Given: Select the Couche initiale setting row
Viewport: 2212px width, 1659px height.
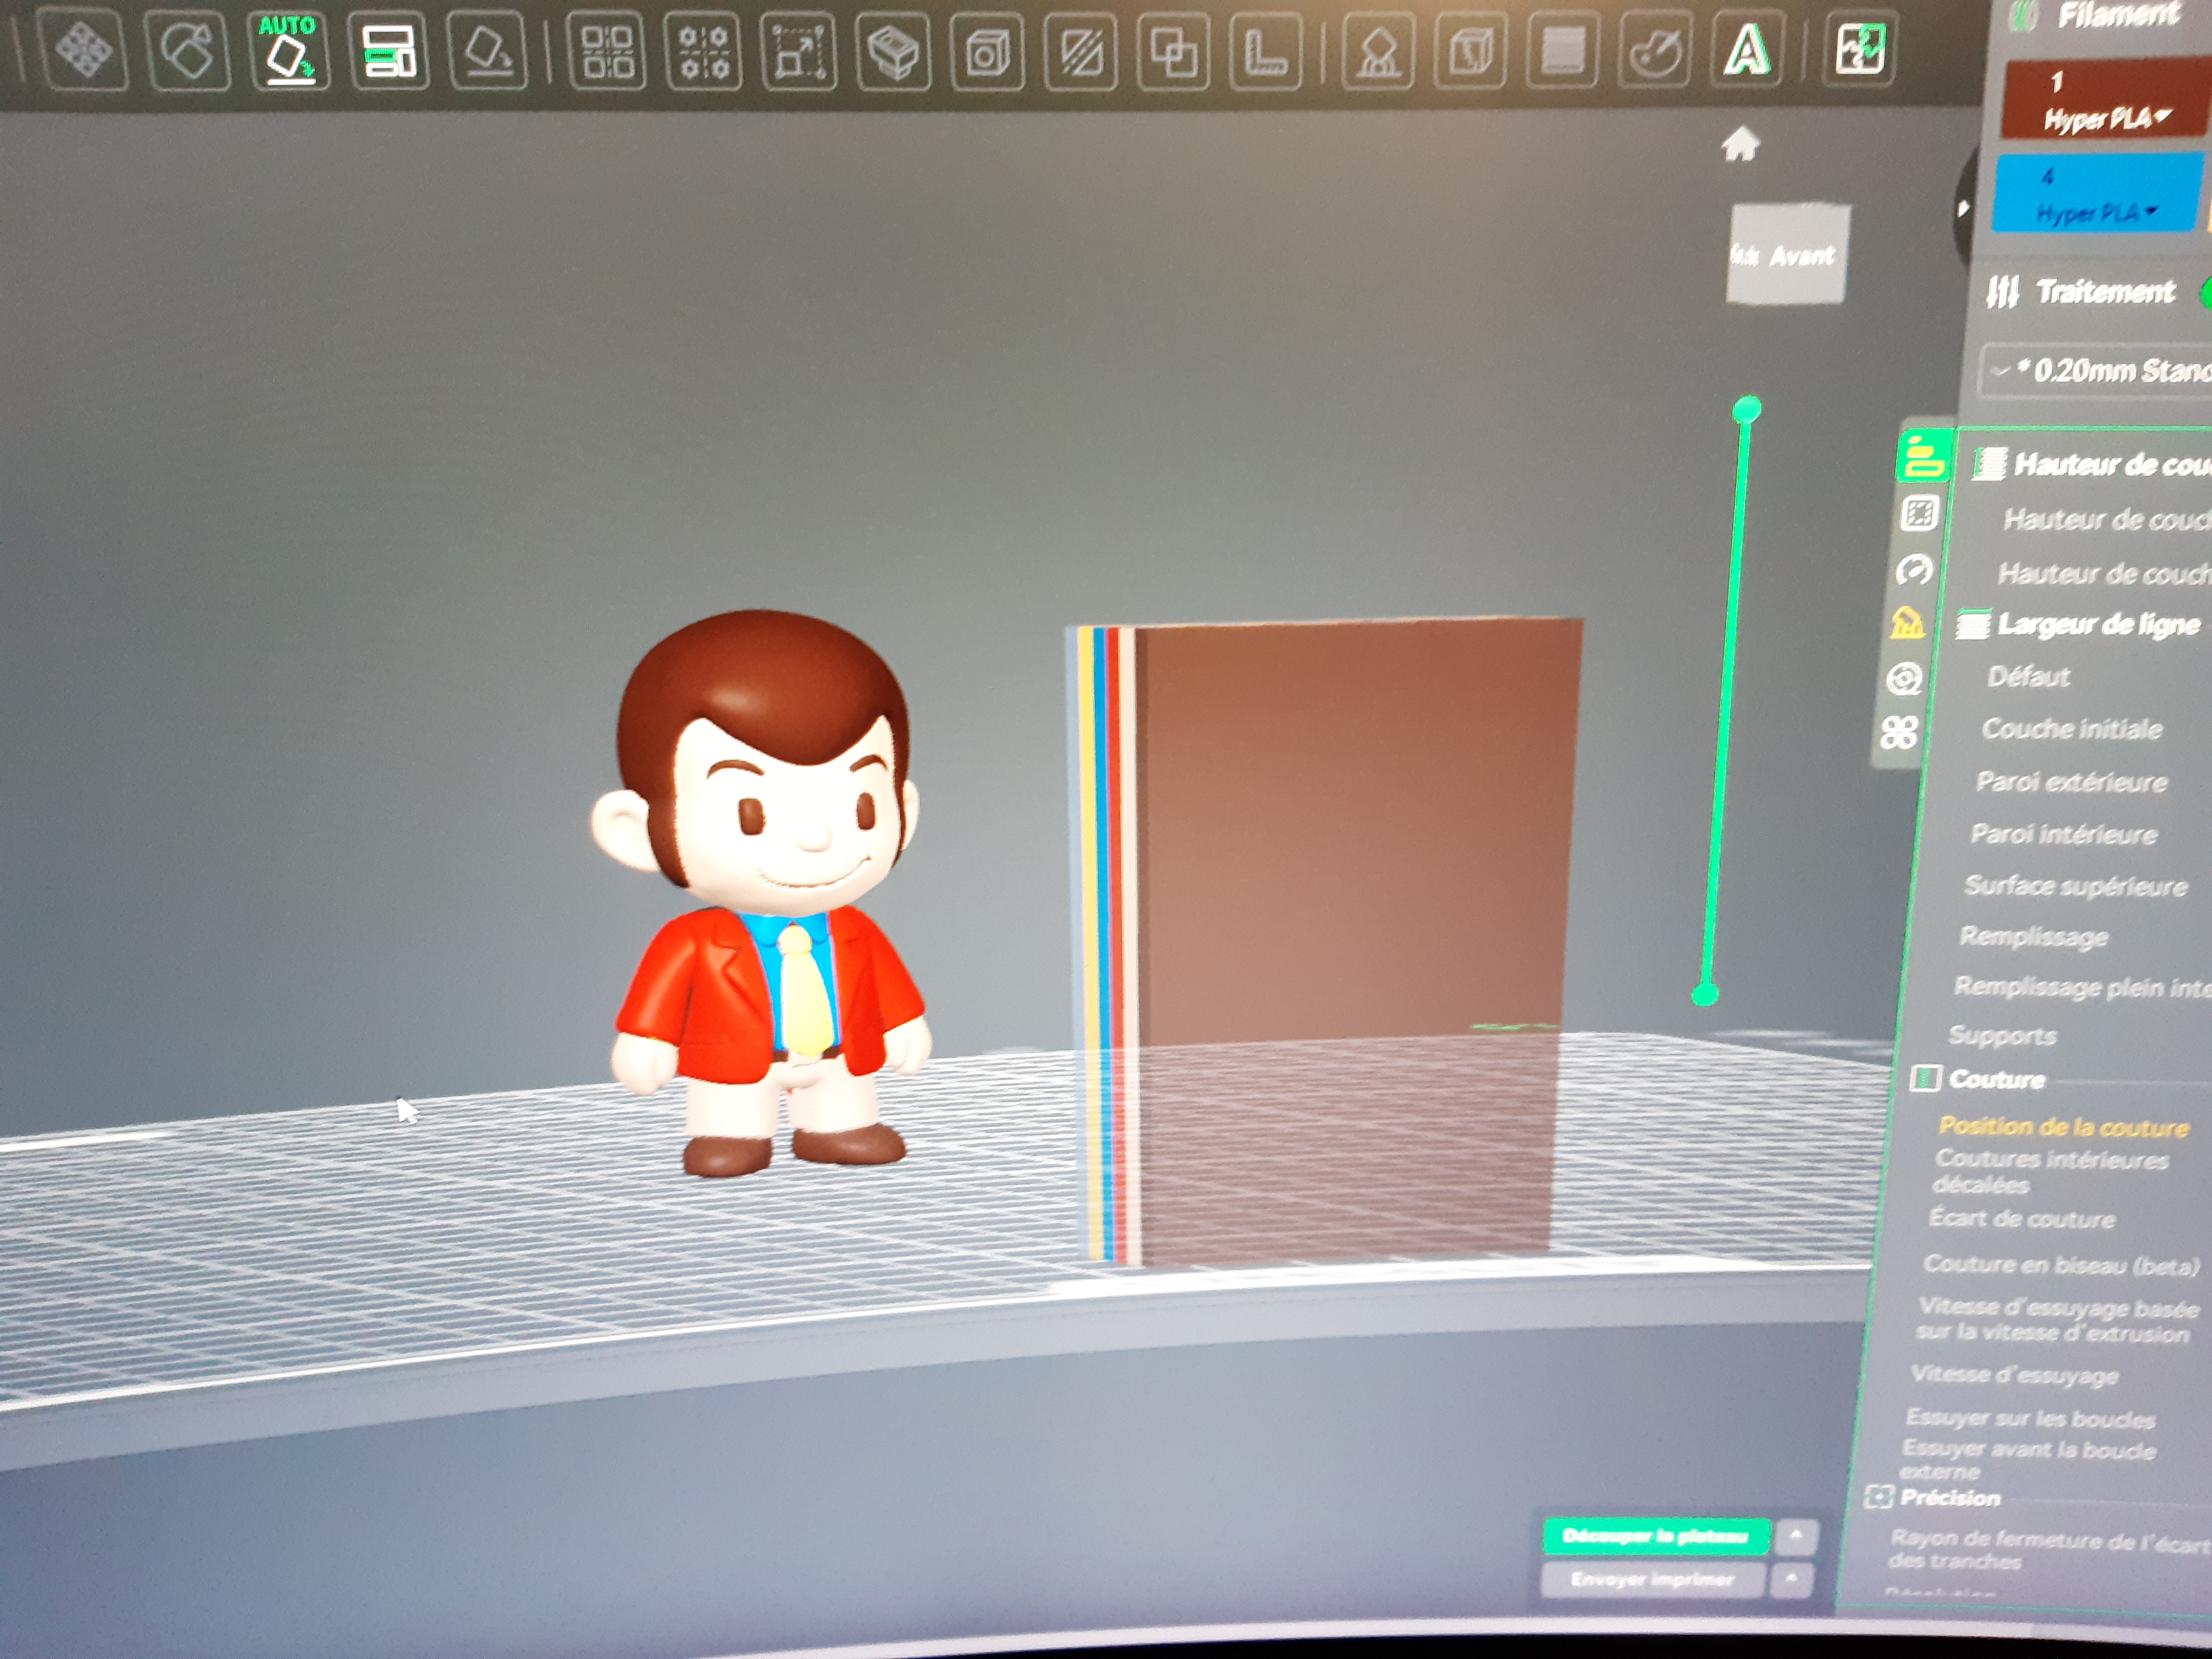Looking at the screenshot, I should (x=2072, y=729).
